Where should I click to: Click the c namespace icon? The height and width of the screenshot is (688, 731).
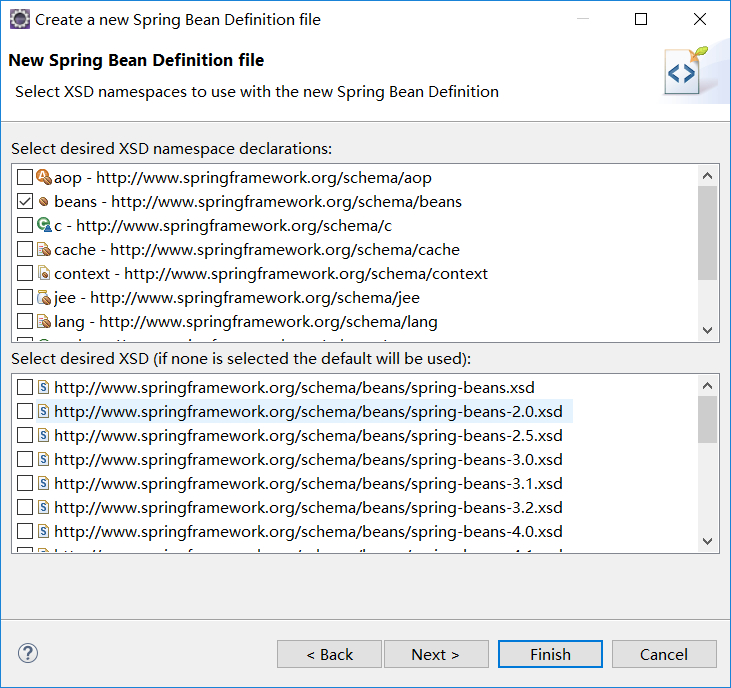44,225
